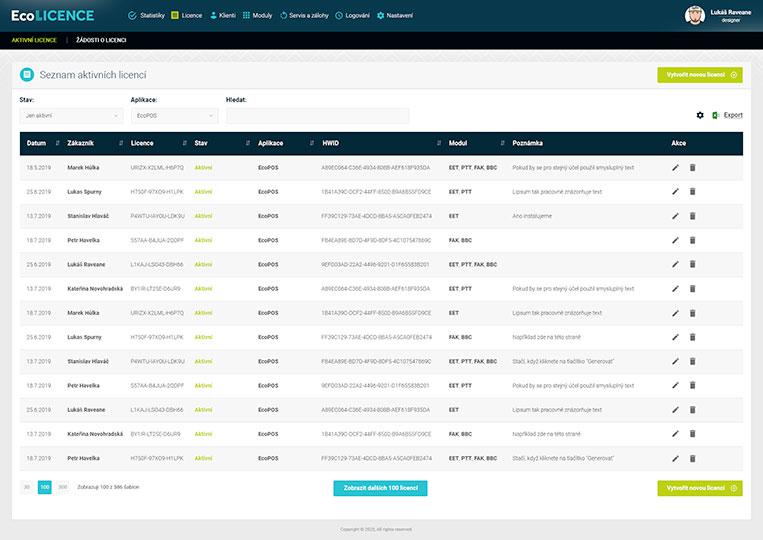Go to the Klienti section
The width and height of the screenshot is (763, 540).
pyautogui.click(x=221, y=16)
